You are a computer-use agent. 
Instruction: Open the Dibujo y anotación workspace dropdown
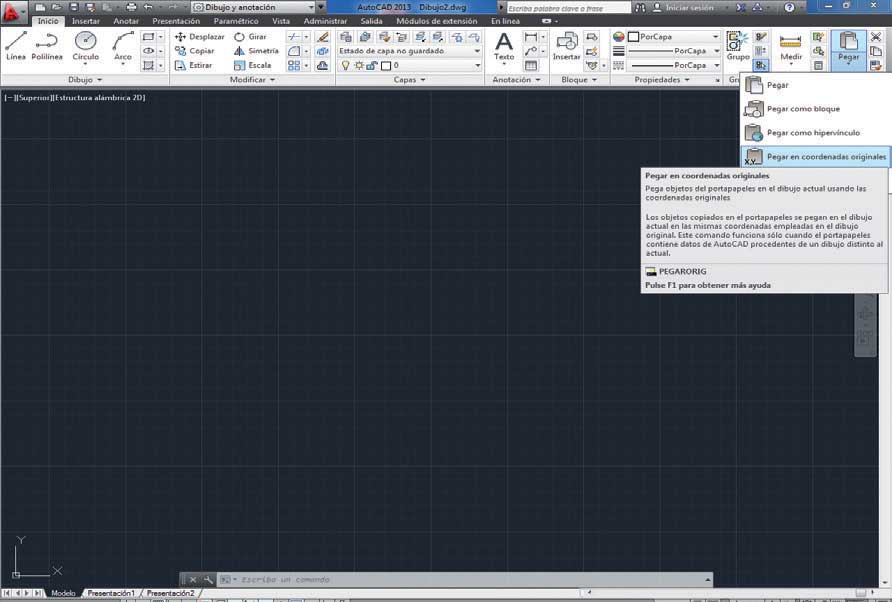point(254,7)
